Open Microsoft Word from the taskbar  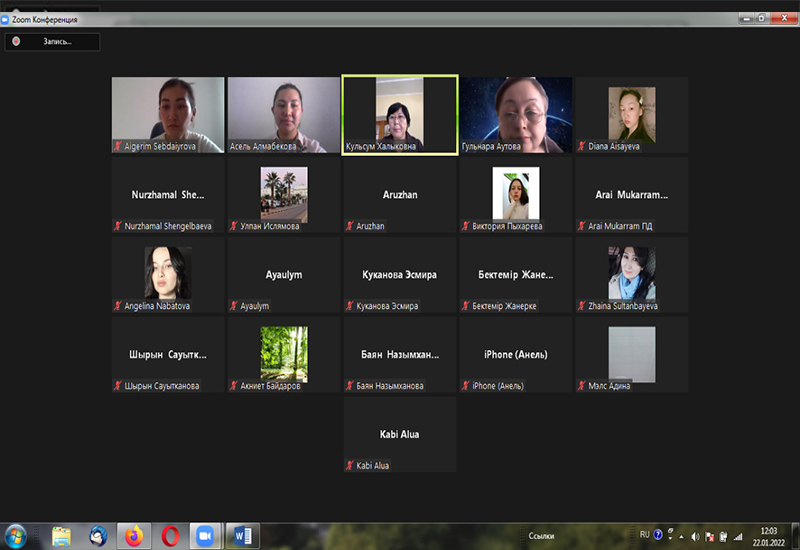pyautogui.click(x=243, y=536)
